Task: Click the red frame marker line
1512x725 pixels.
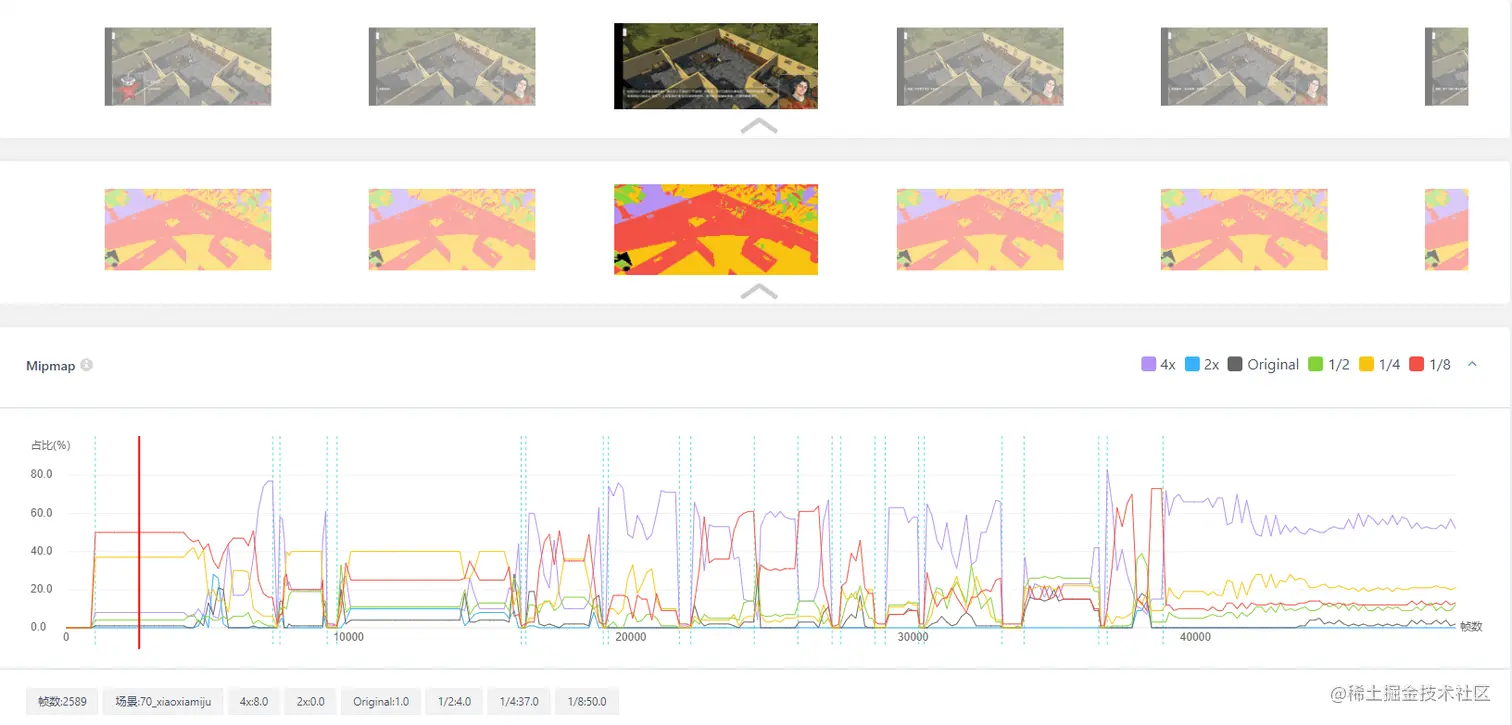Action: point(139,542)
